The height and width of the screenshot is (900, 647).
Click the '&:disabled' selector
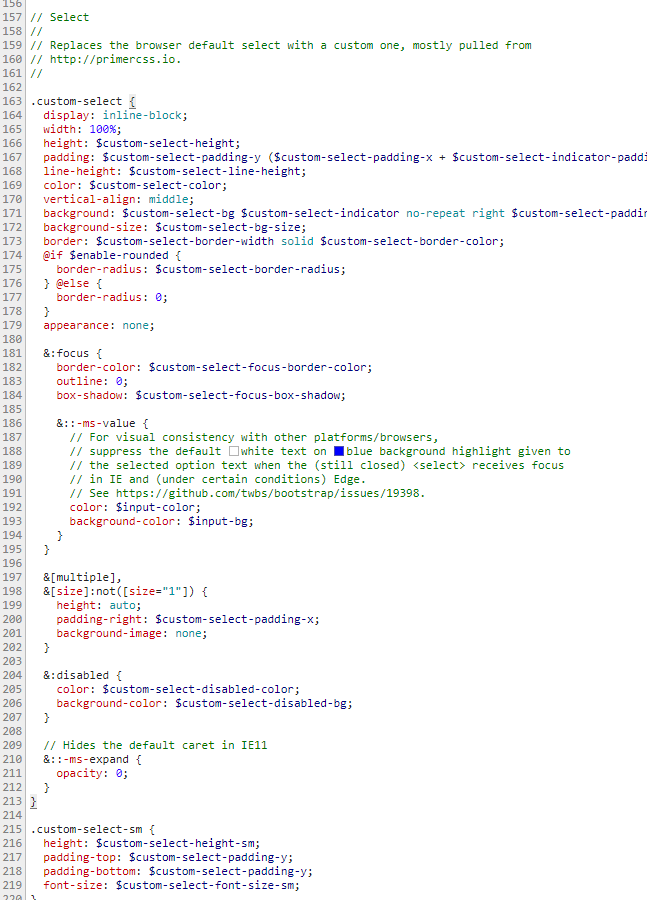(76, 676)
